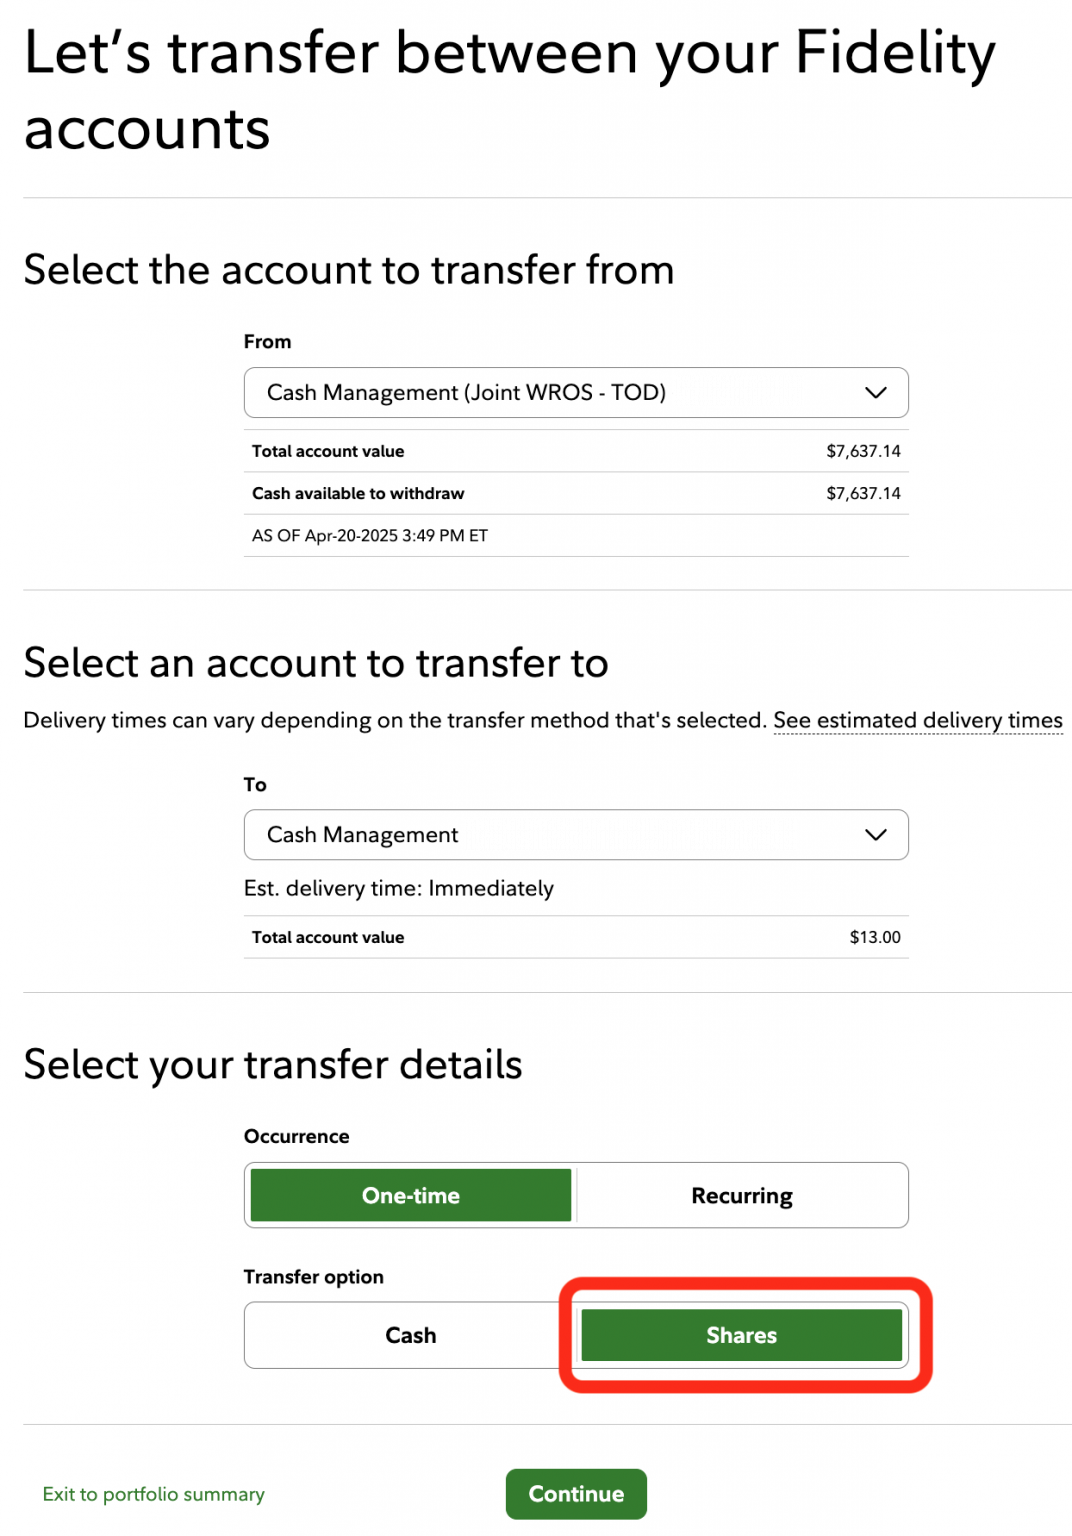Choose the Cash transfer option
Screen dimensions: 1072x1536
click(x=410, y=1334)
